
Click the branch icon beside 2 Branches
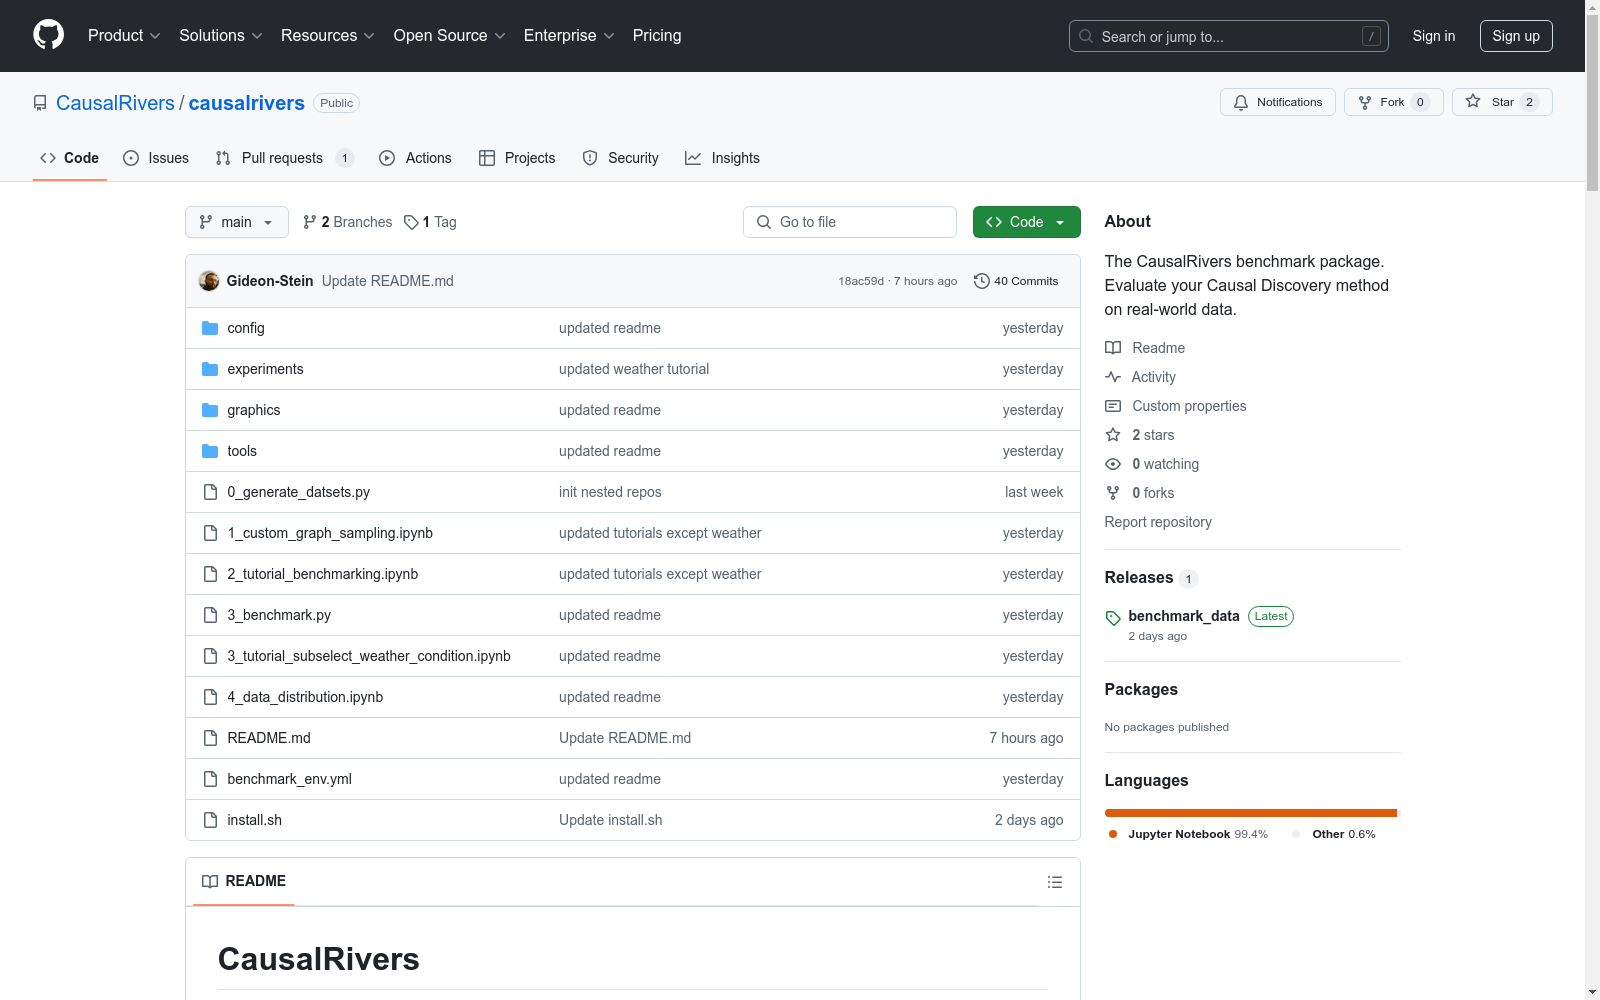(x=310, y=222)
